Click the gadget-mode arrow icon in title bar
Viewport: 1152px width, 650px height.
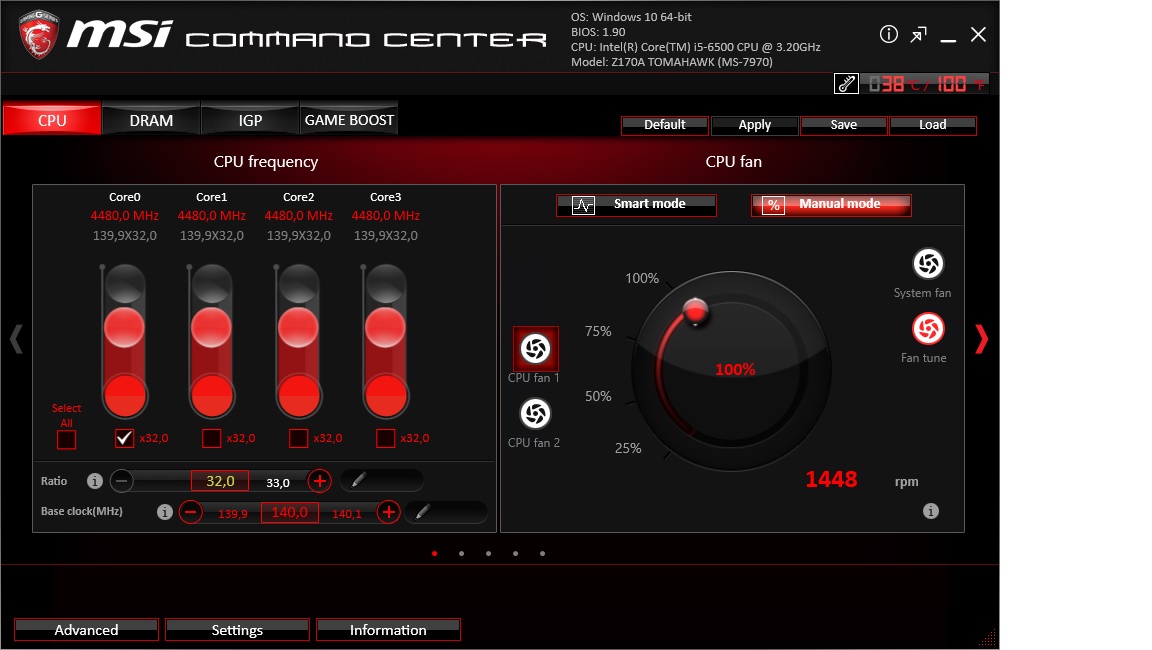tap(918, 35)
